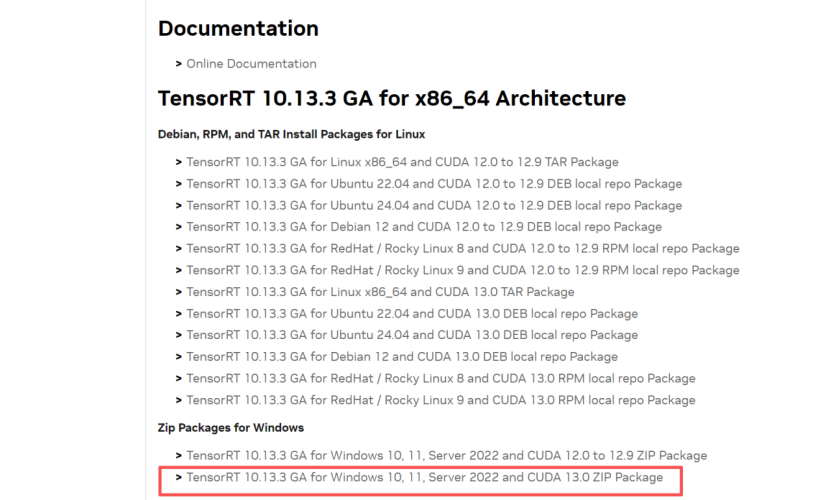The height and width of the screenshot is (500, 831).
Task: Download Linux x86_64 CUDA 12.0 to 12.9 TAR Package
Action: click(402, 162)
